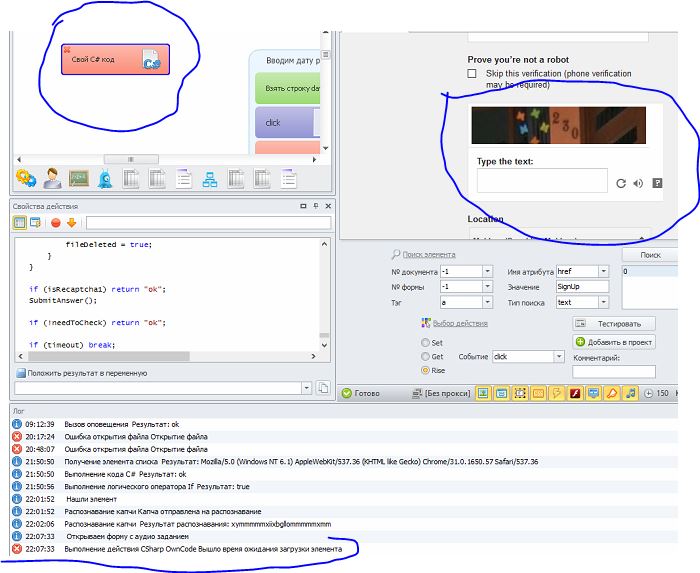Open the blue network diagram icon
The width and height of the screenshot is (700, 573).
tap(210, 179)
